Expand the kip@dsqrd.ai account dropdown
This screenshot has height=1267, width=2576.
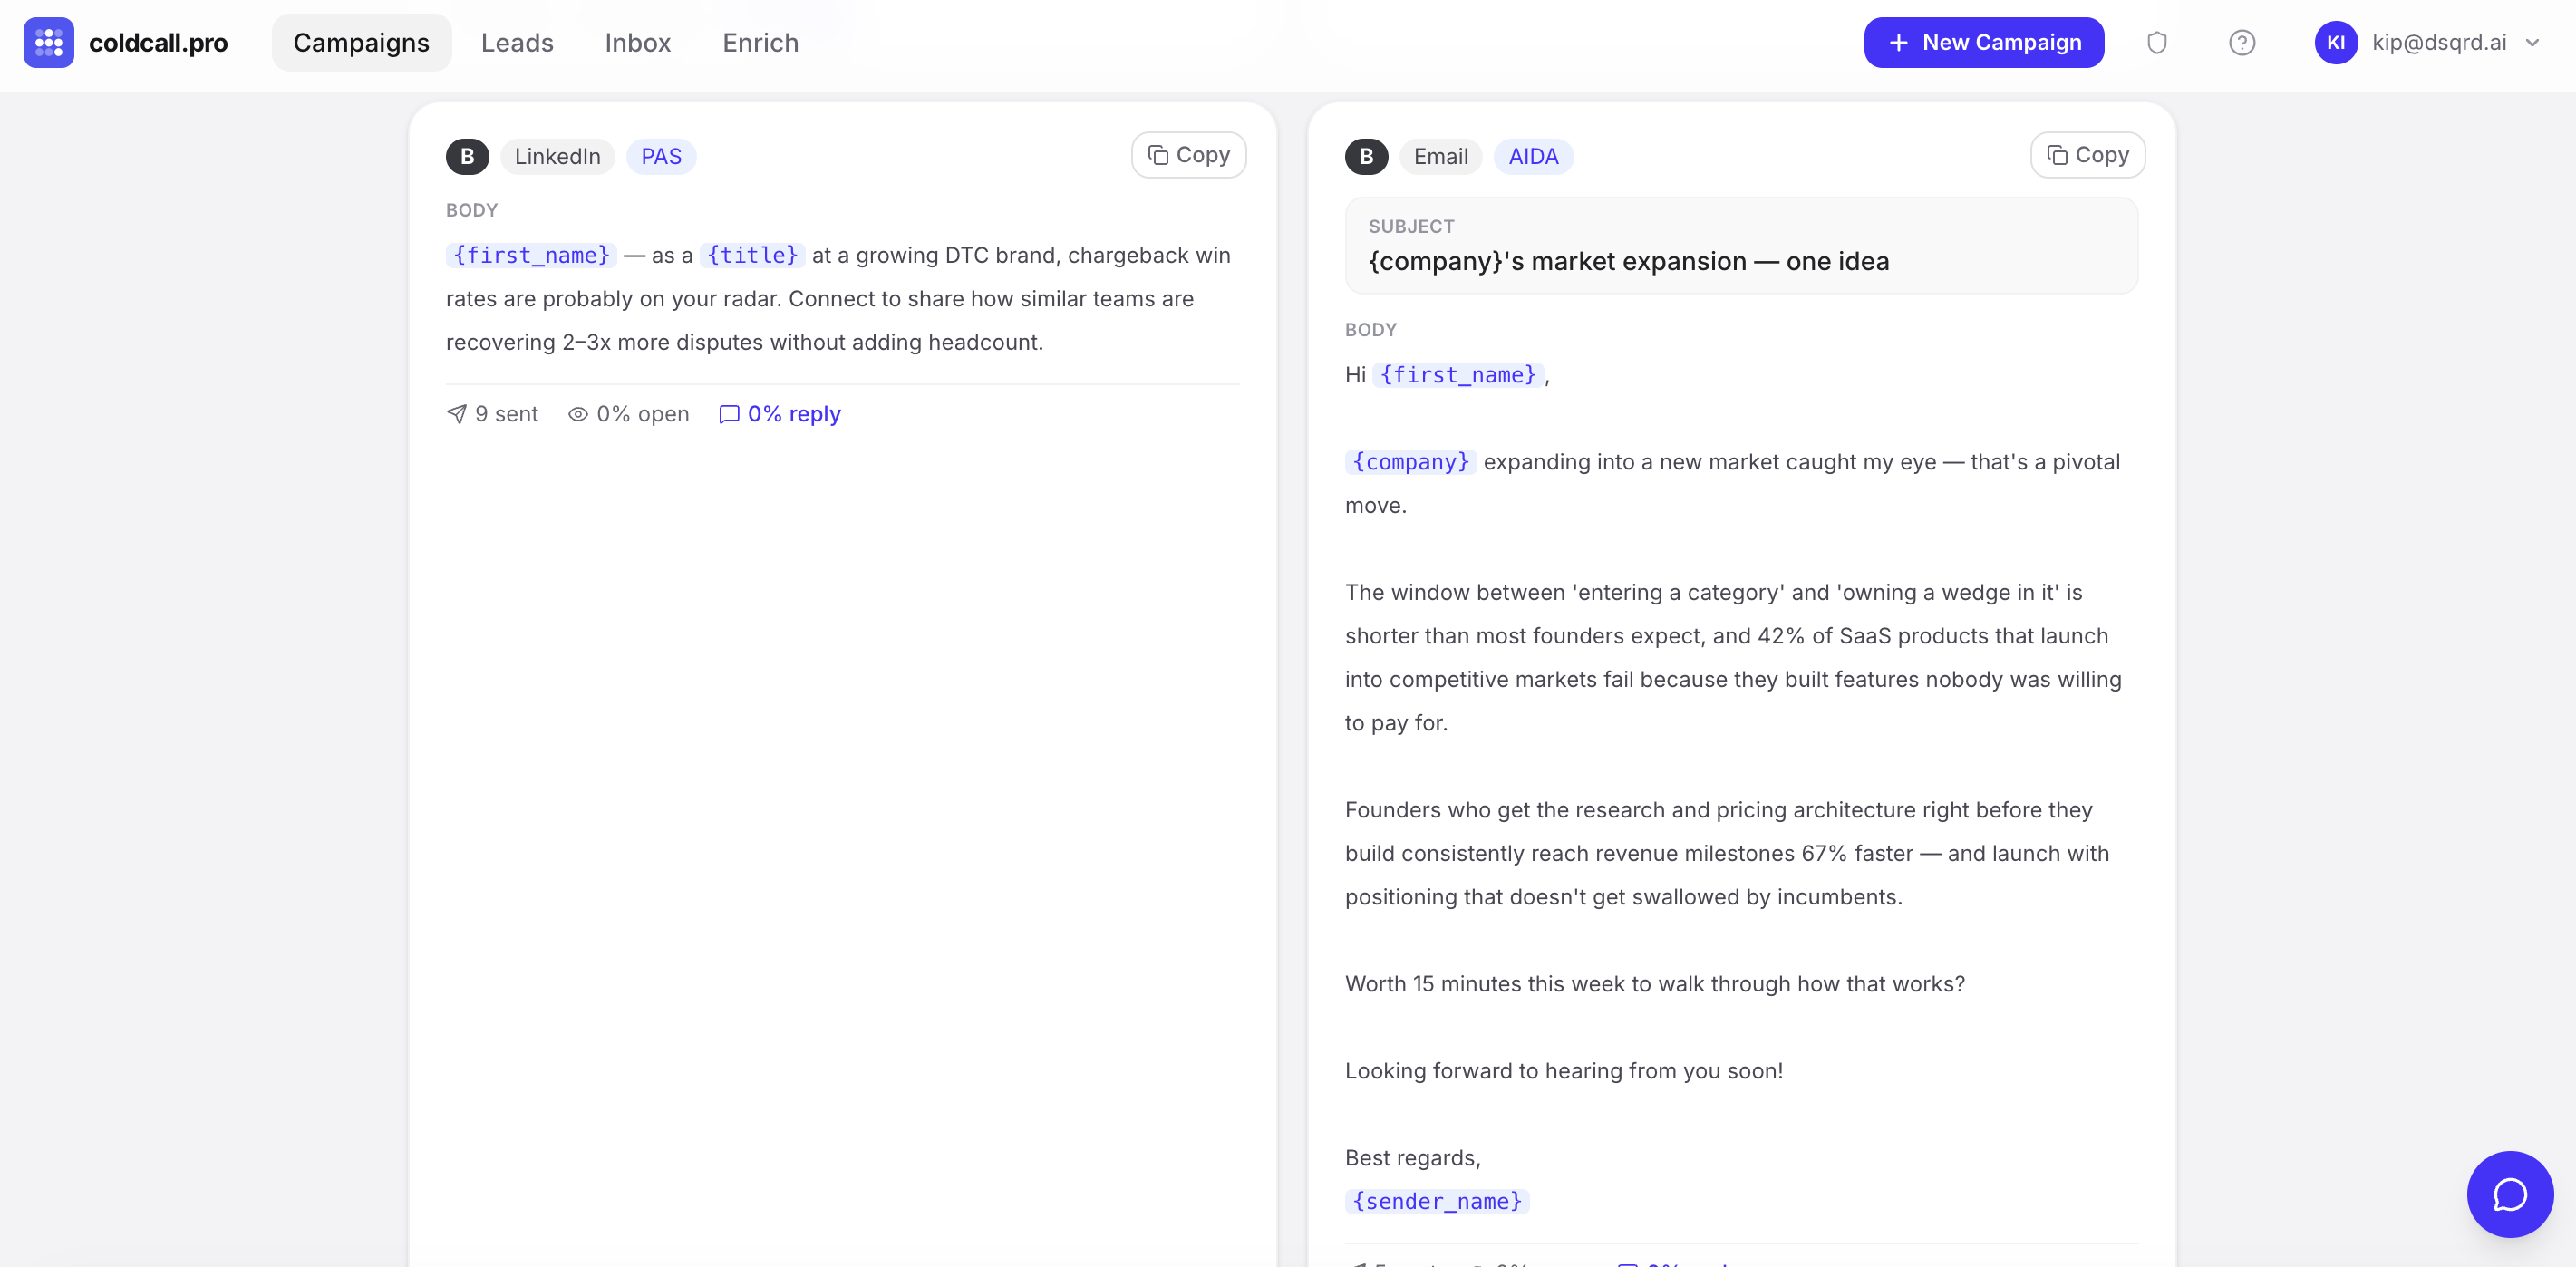[x=2531, y=42]
